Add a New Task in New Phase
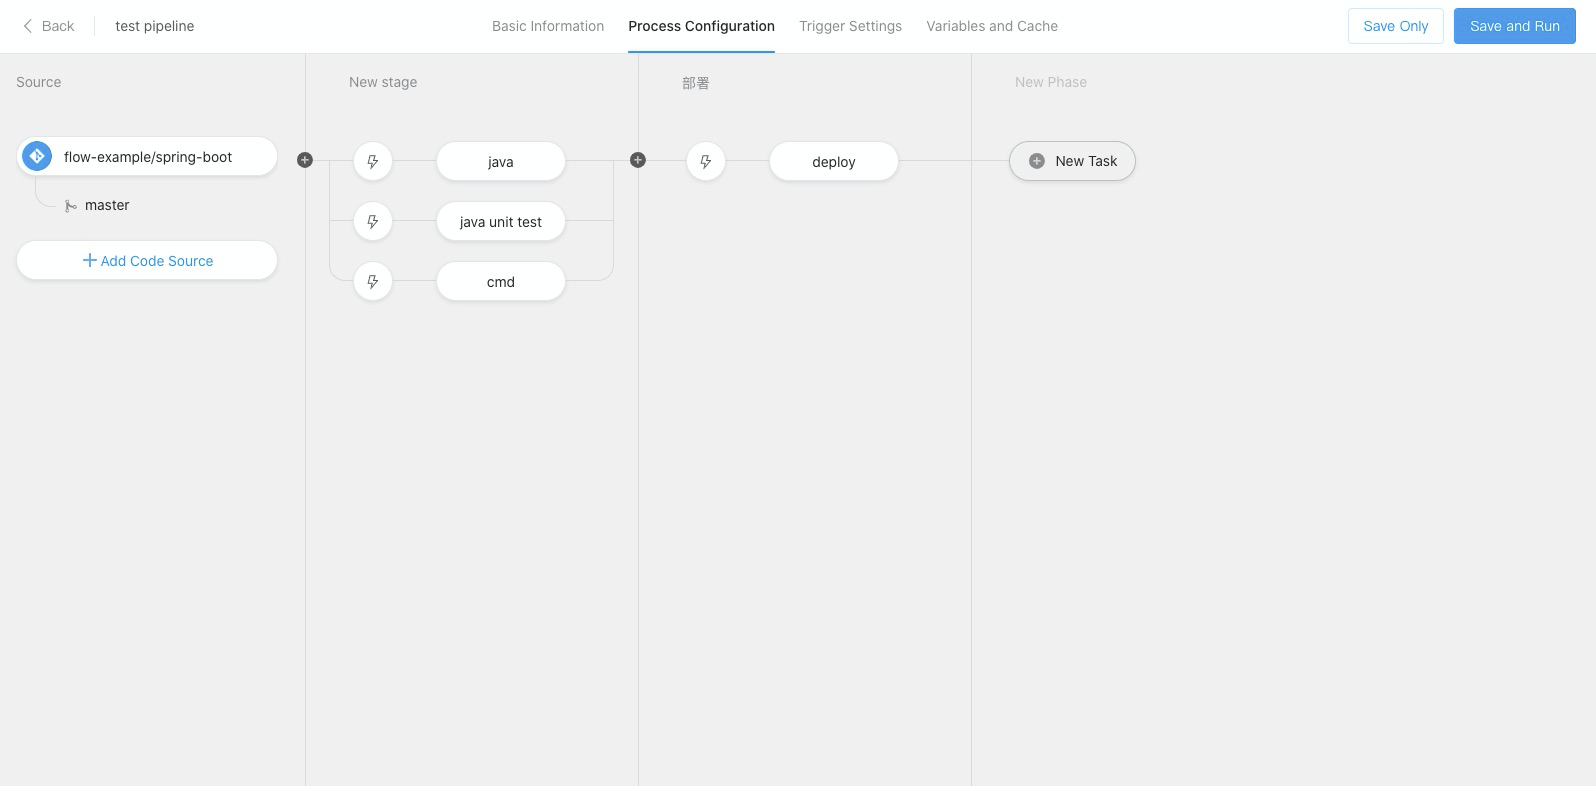Screen dimensions: 1596x786 [x=1072, y=161]
